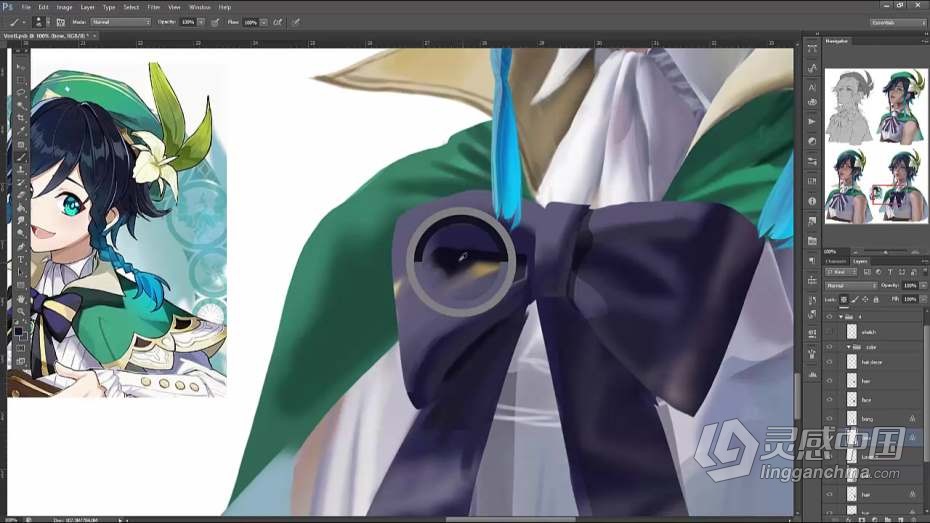Open the View menu
This screenshot has width=930, height=523.
[x=174, y=7]
